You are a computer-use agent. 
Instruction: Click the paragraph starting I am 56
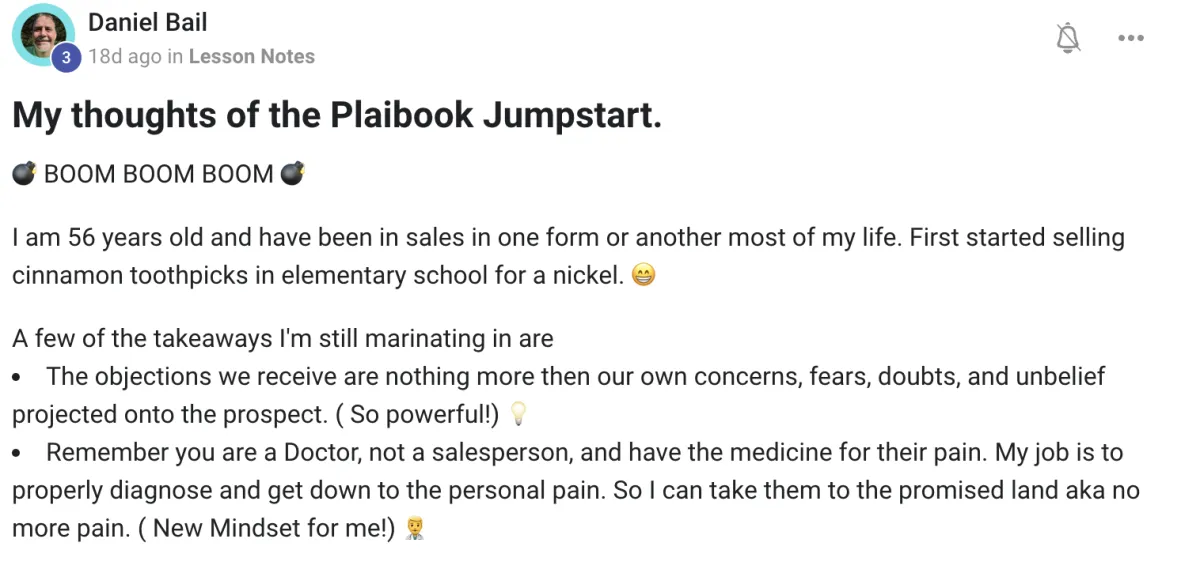[x=568, y=256]
